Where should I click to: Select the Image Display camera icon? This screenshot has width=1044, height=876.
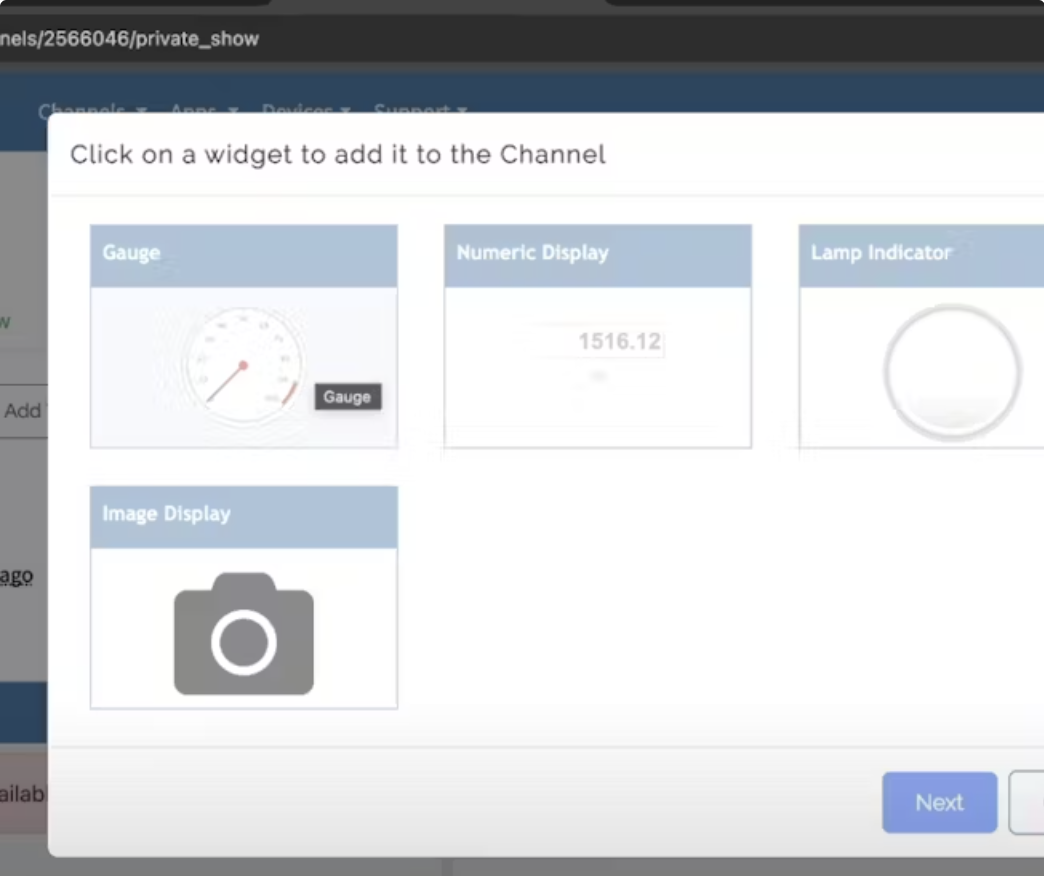coord(244,634)
